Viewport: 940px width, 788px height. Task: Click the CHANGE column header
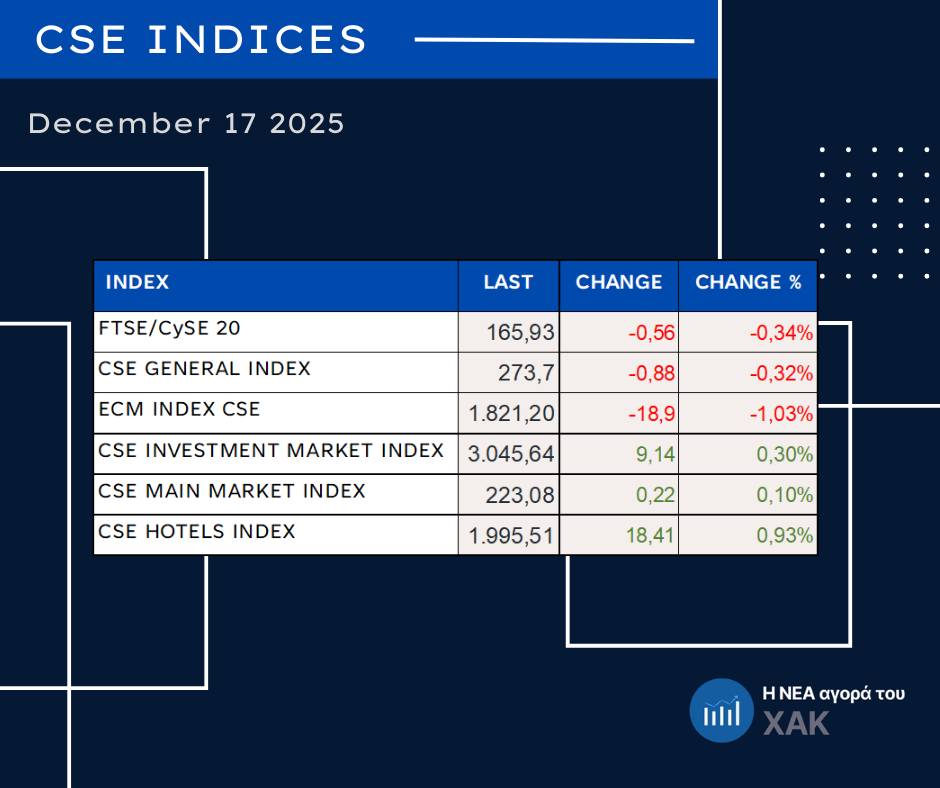pyautogui.click(x=619, y=282)
